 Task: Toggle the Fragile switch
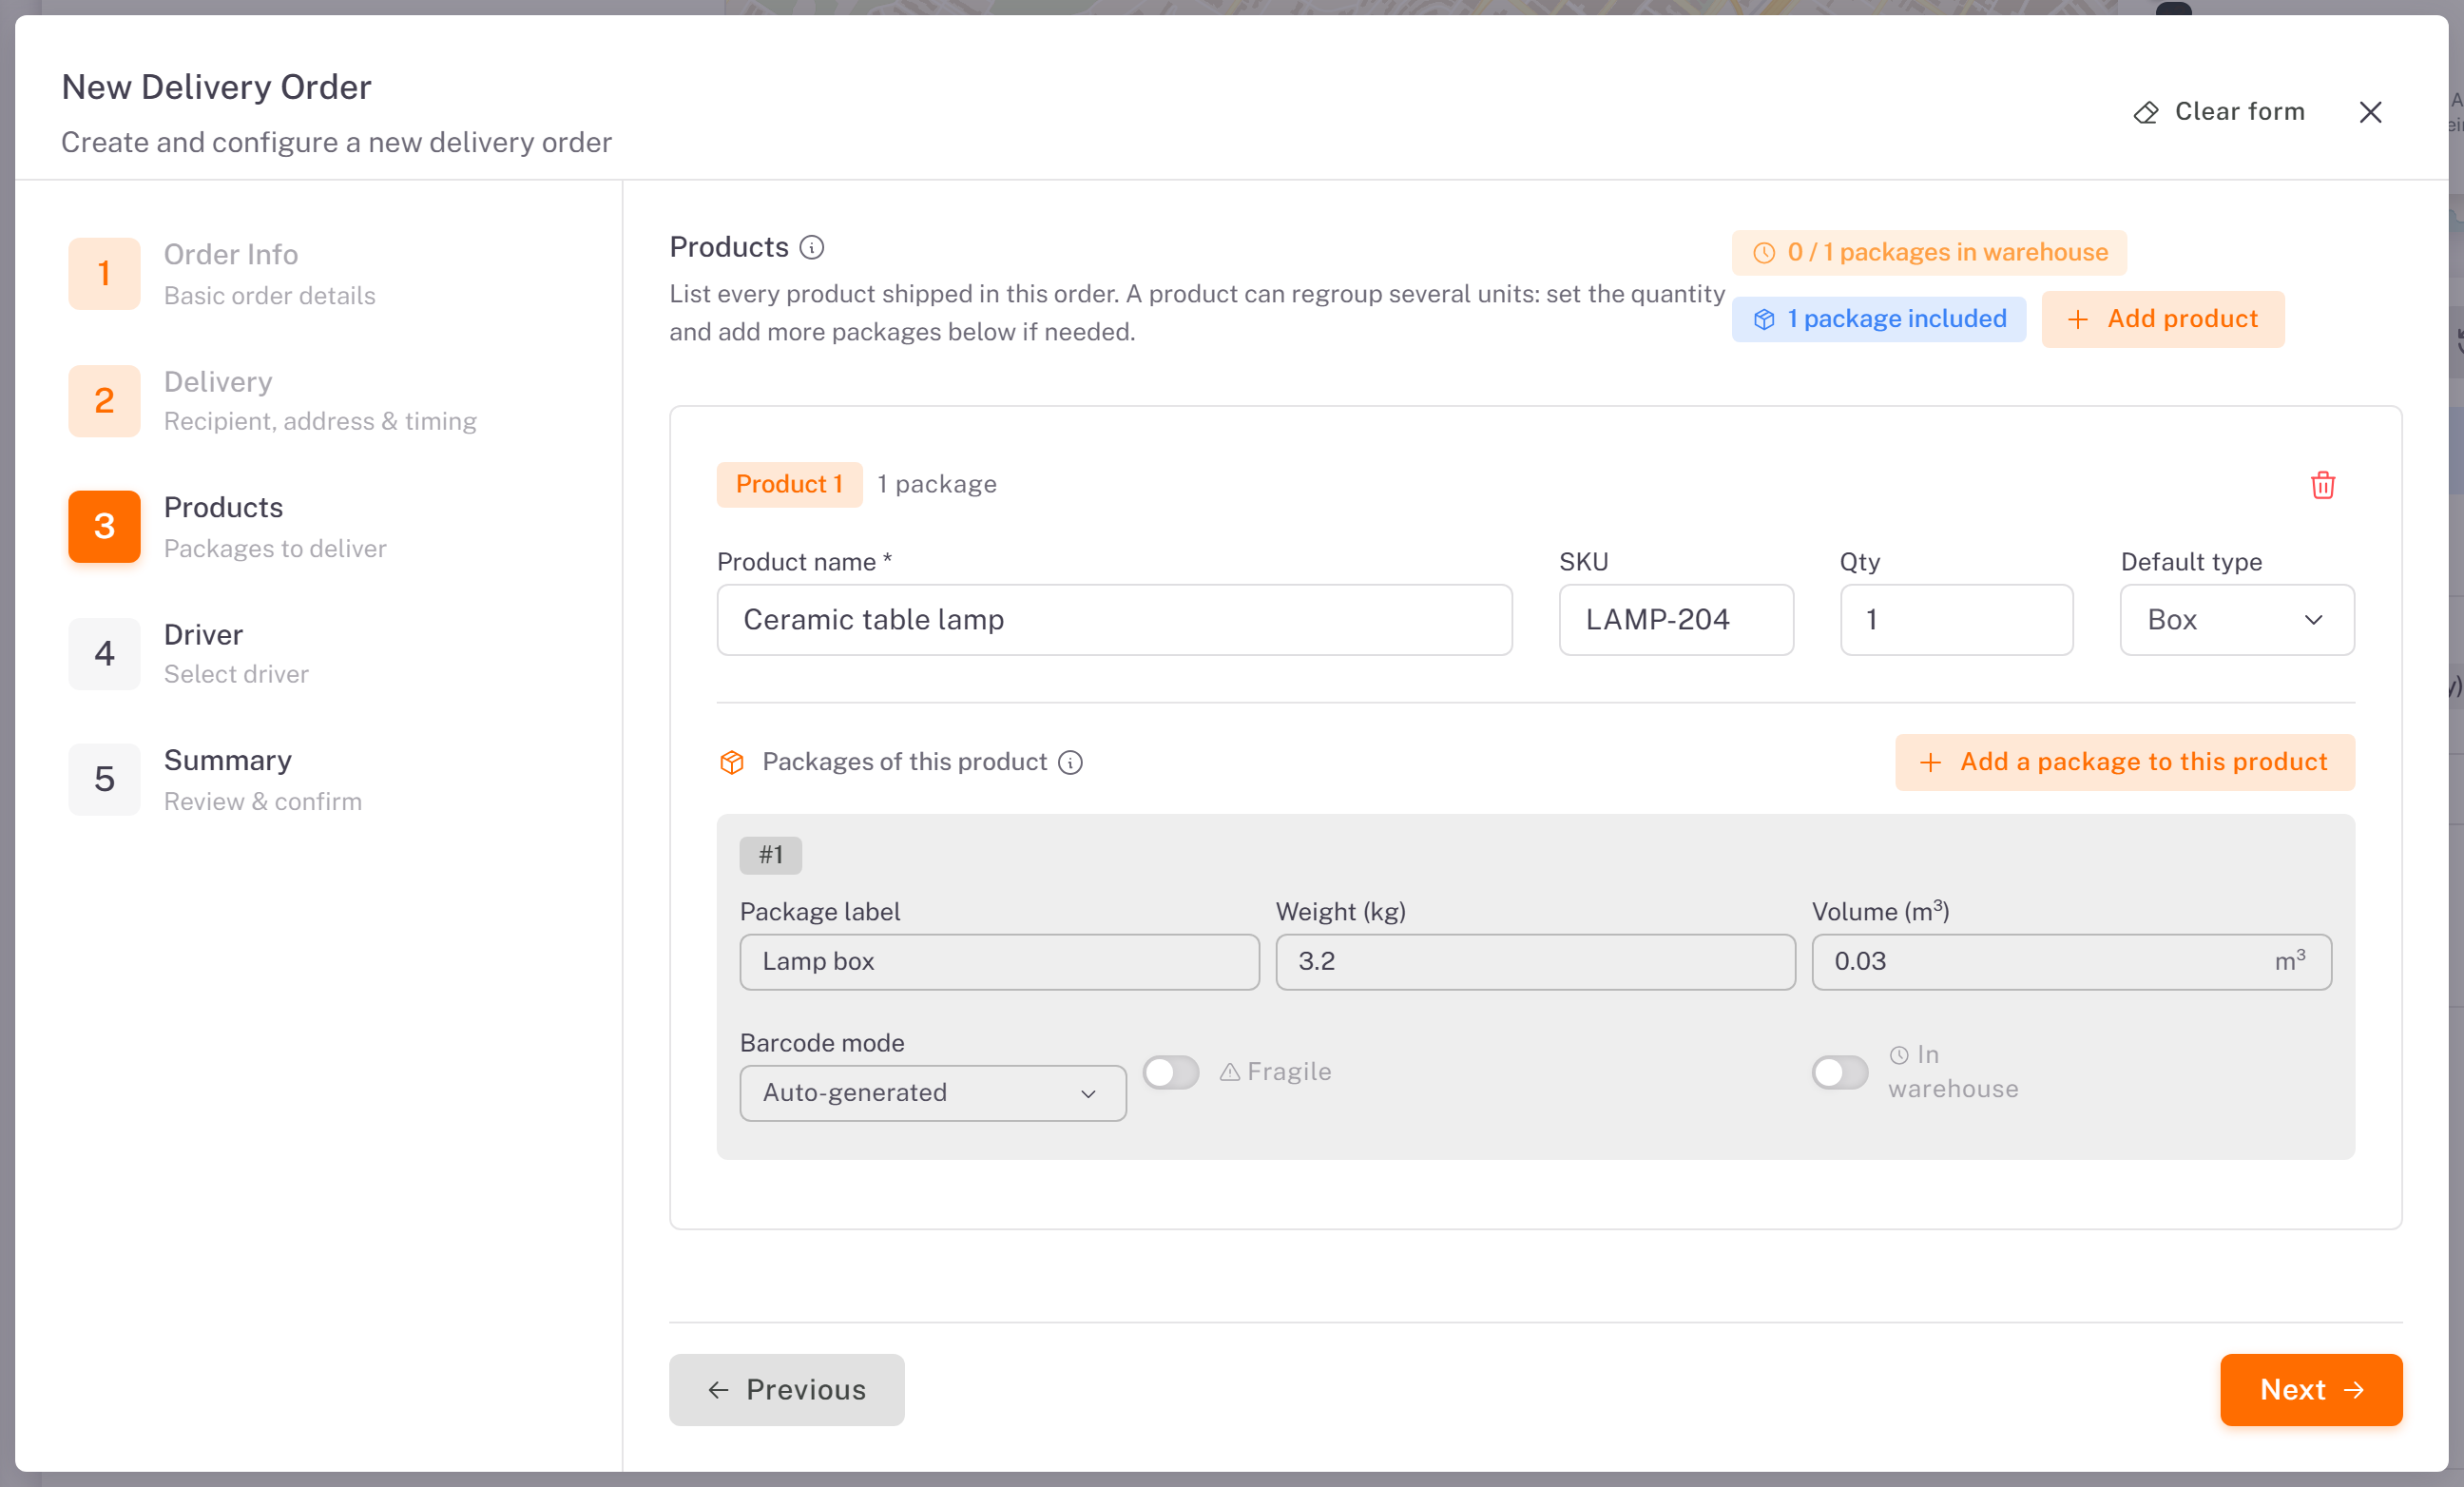click(1171, 1072)
